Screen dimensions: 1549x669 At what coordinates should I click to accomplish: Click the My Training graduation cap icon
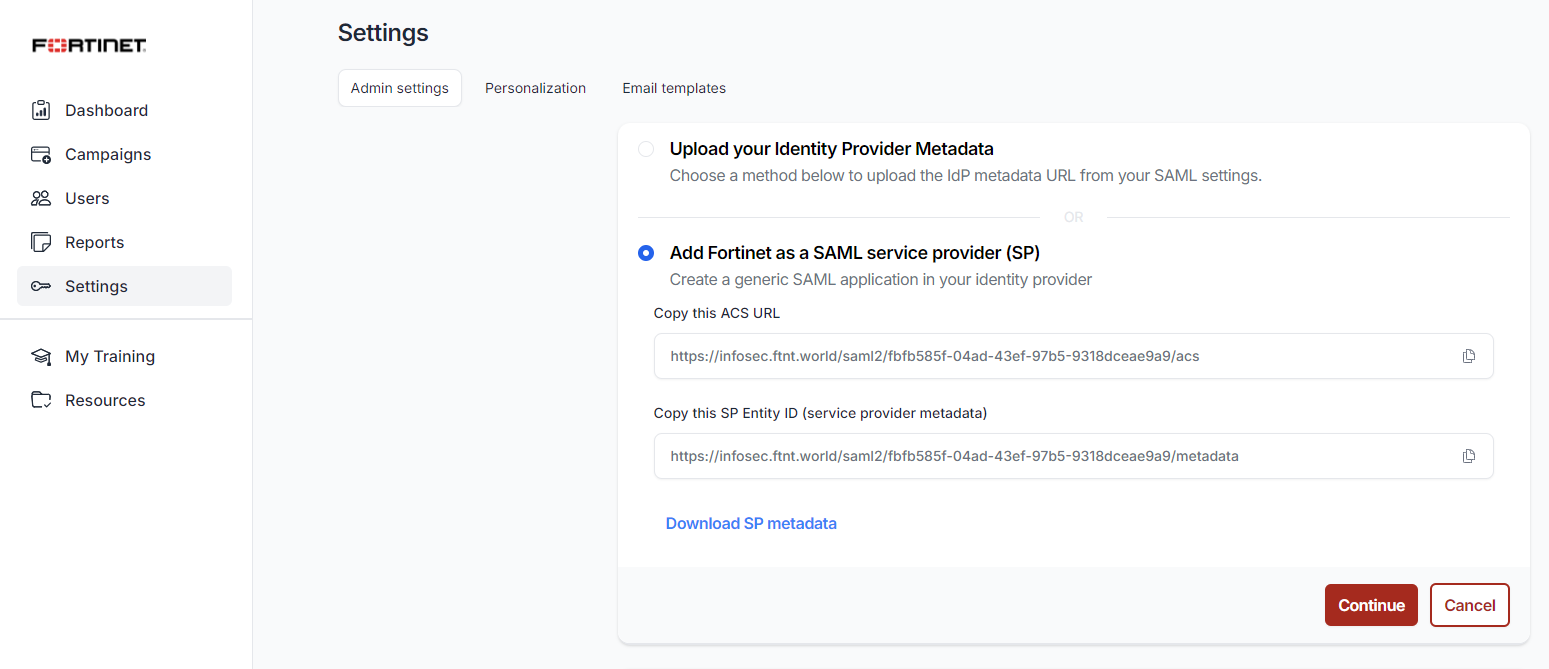(41, 356)
